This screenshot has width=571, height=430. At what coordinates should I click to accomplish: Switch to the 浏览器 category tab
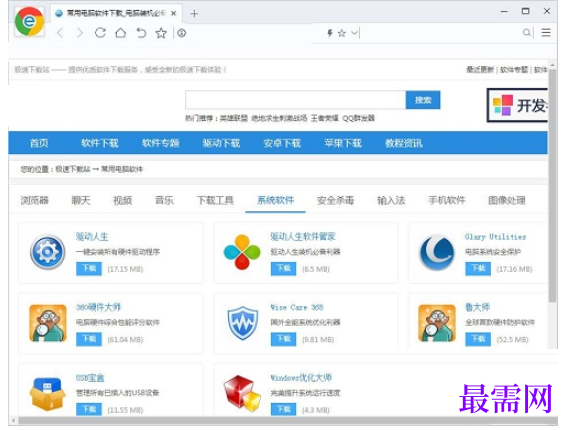[35, 200]
